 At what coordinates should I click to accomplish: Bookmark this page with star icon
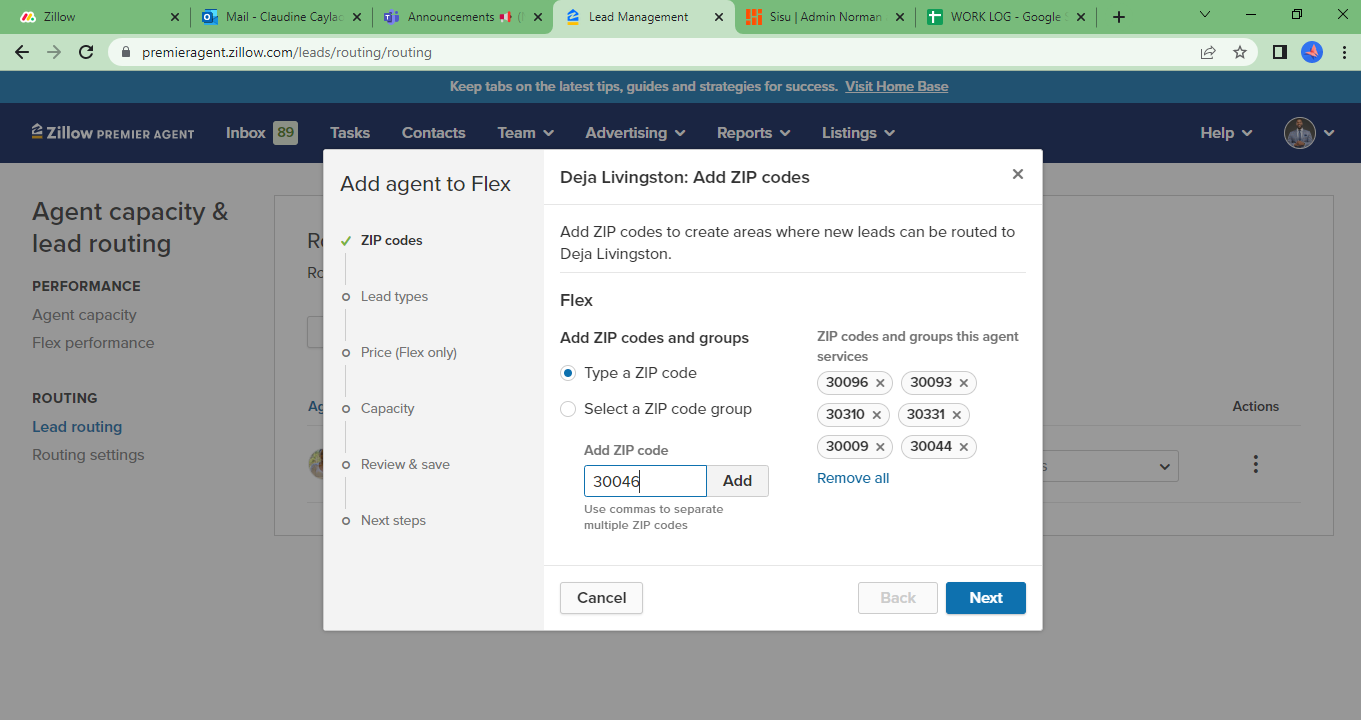tap(1240, 52)
